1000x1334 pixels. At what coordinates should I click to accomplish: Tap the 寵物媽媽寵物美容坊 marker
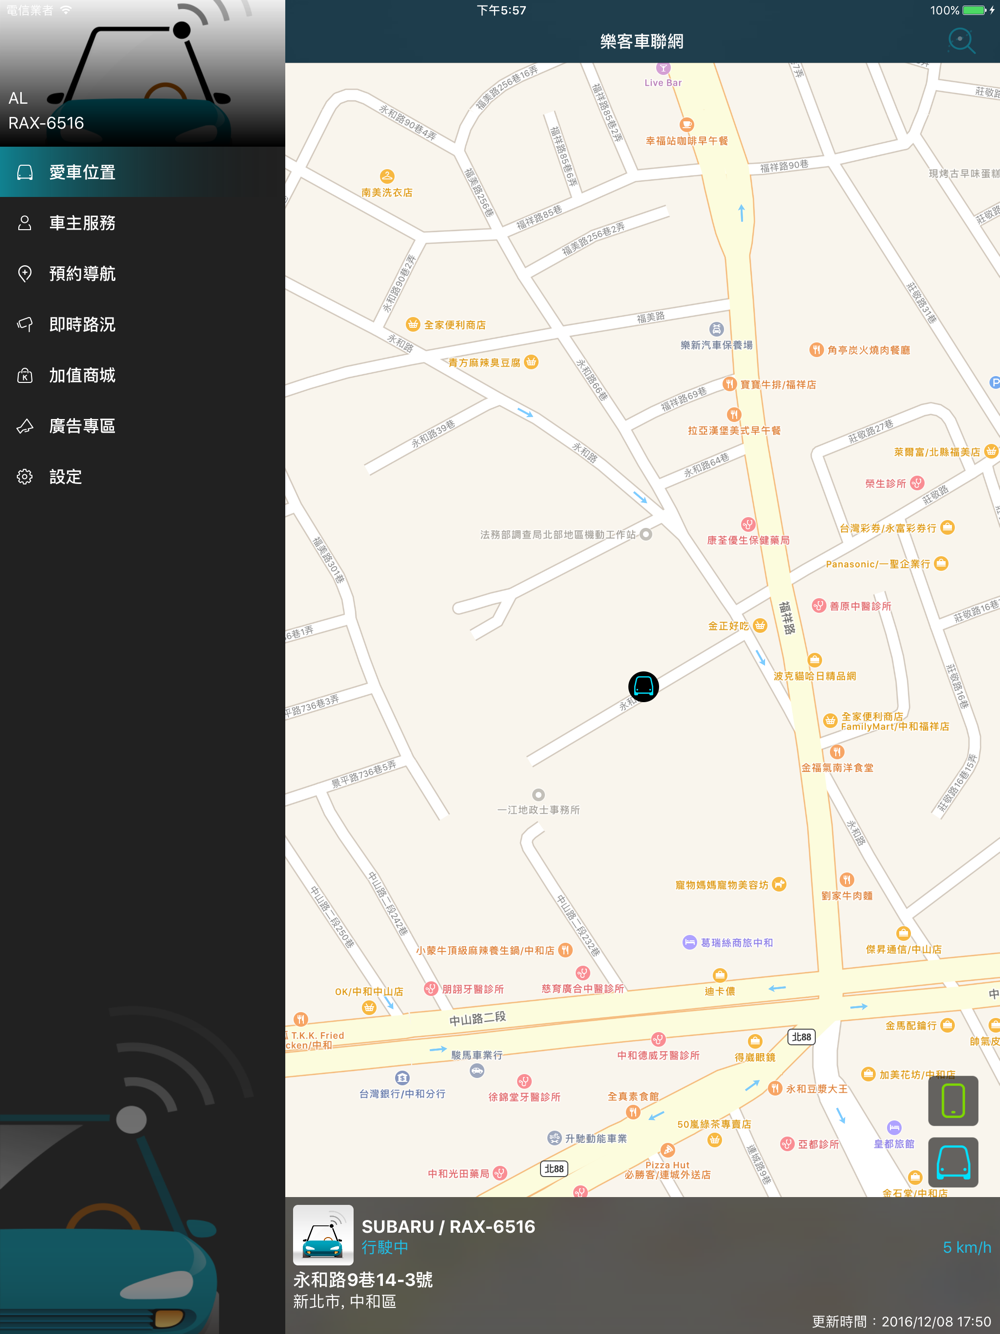pos(779,884)
